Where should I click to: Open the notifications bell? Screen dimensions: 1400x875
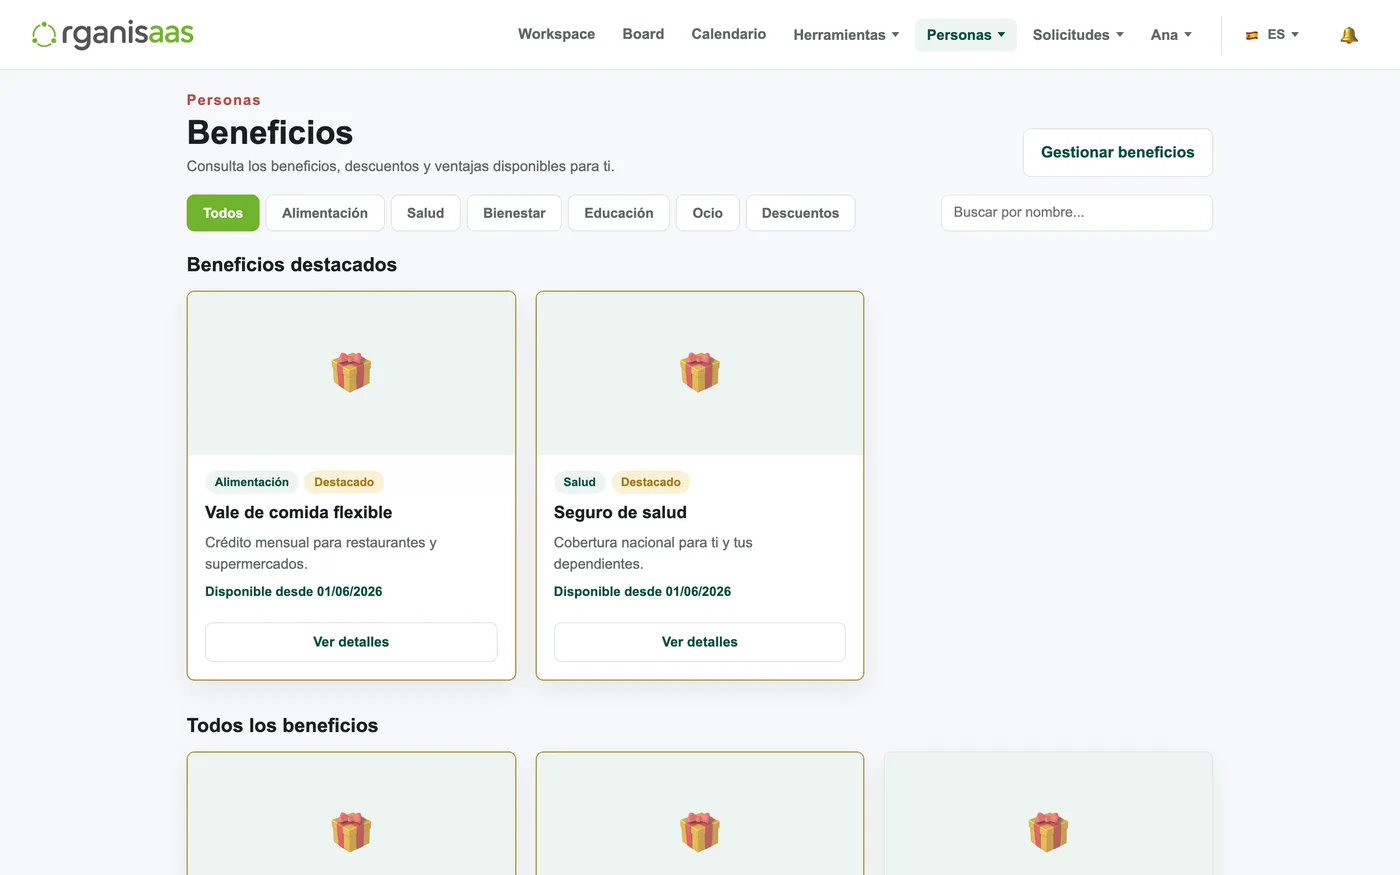[x=1349, y=35]
